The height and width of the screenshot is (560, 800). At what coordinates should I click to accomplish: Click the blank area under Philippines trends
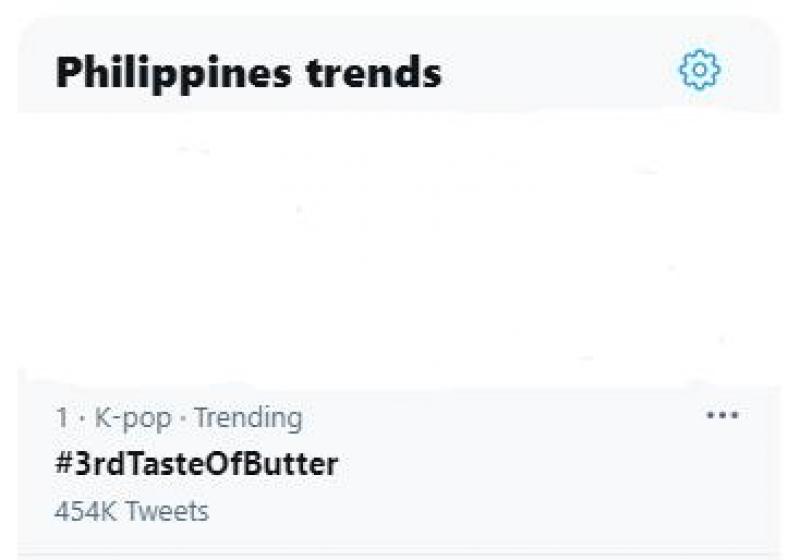tap(400, 250)
